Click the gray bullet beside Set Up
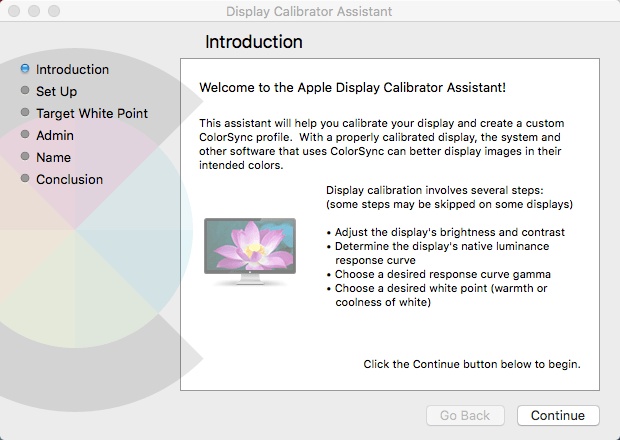Image resolution: width=620 pixels, height=440 pixels. (x=25, y=92)
